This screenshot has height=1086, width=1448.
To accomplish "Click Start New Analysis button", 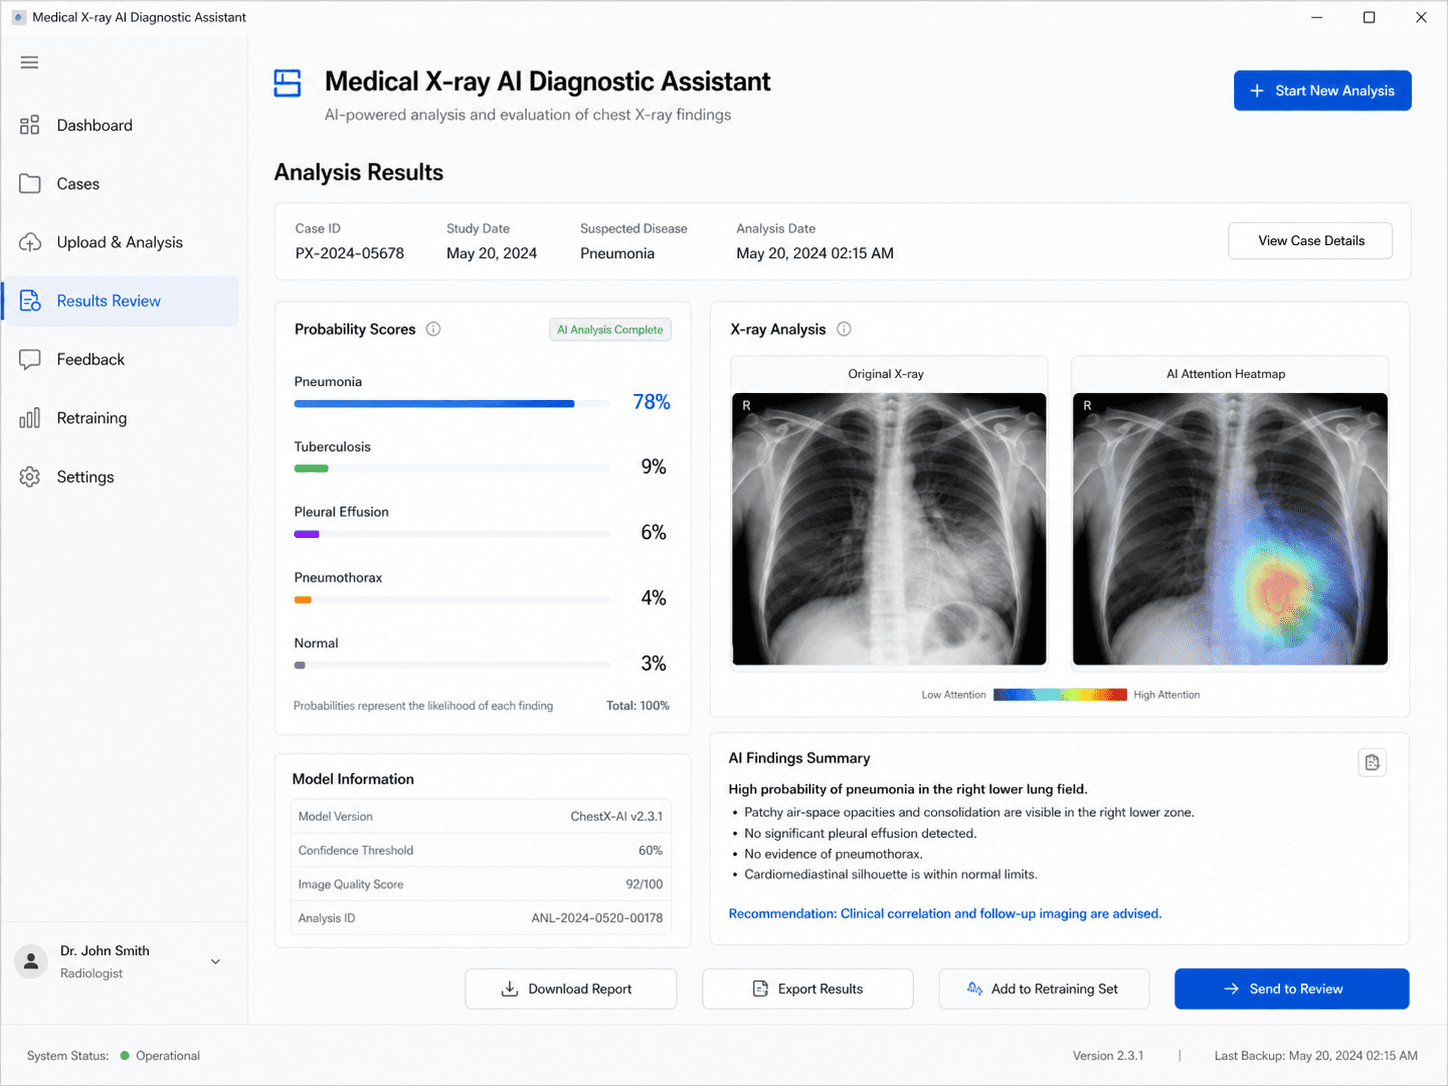I will [1322, 91].
